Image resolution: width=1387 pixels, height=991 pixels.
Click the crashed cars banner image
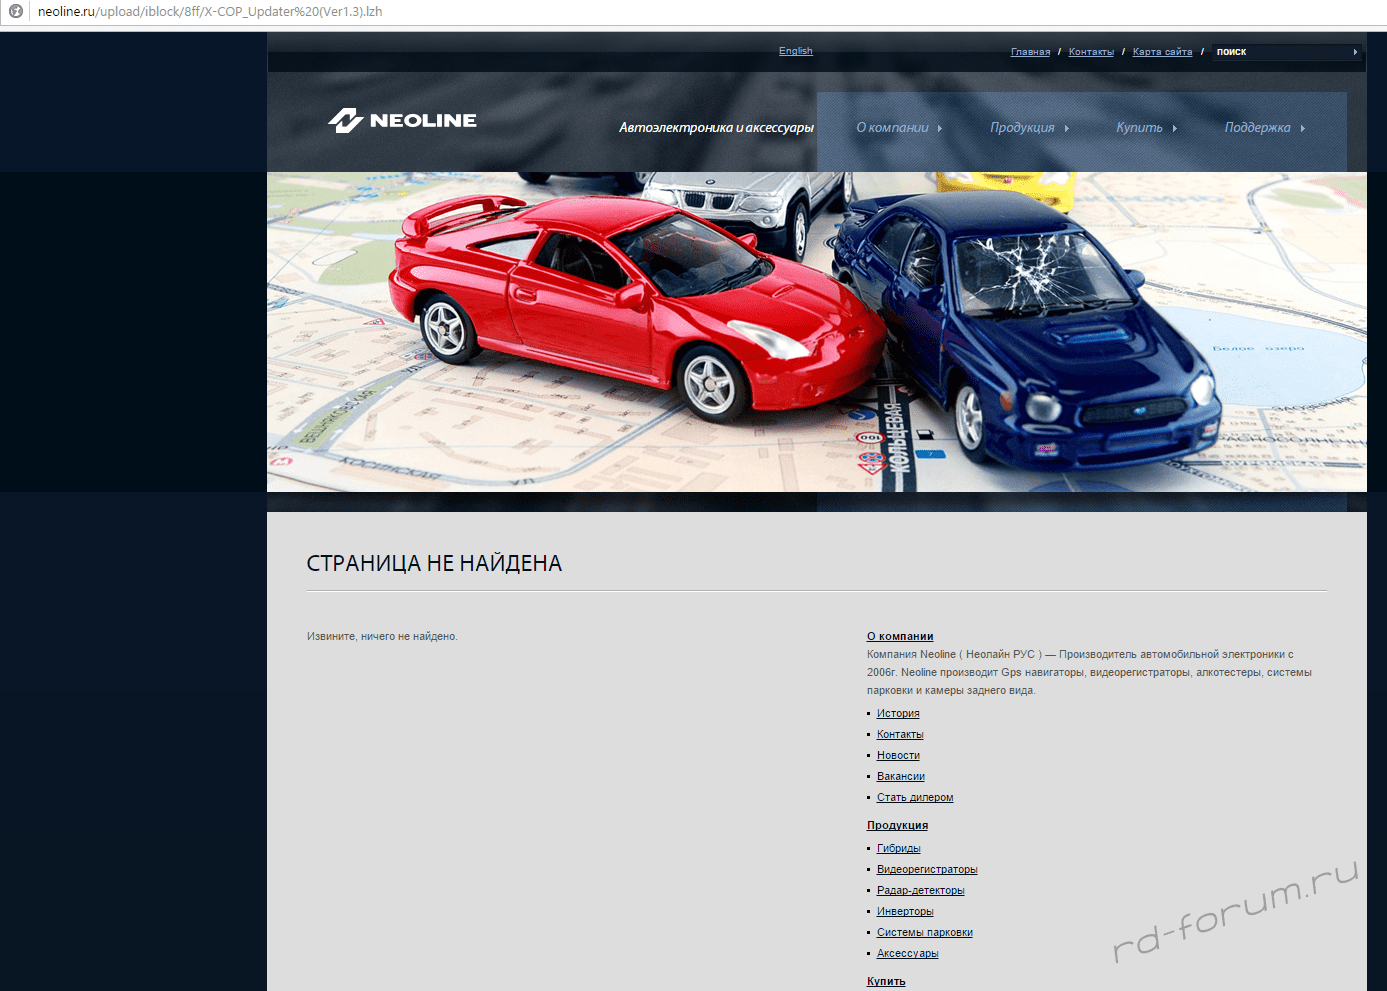coord(816,332)
